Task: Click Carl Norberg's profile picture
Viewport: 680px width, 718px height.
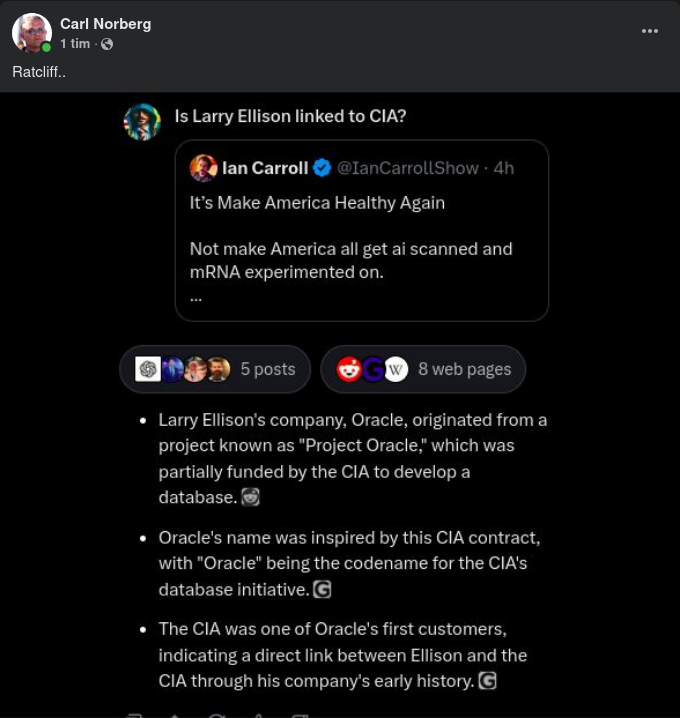Action: tap(31, 33)
